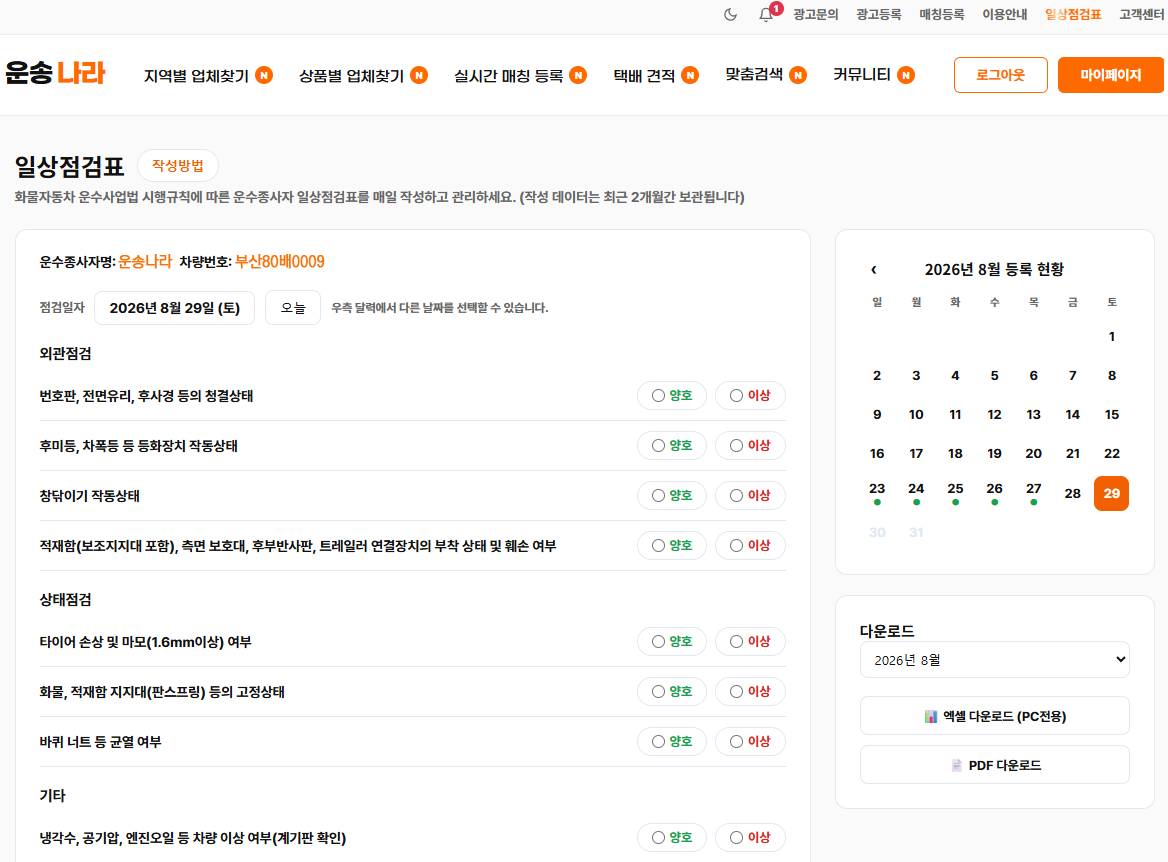Image resolution: width=1168 pixels, height=862 pixels.
Task: Click the 점검일자 date field
Action: (x=174, y=308)
